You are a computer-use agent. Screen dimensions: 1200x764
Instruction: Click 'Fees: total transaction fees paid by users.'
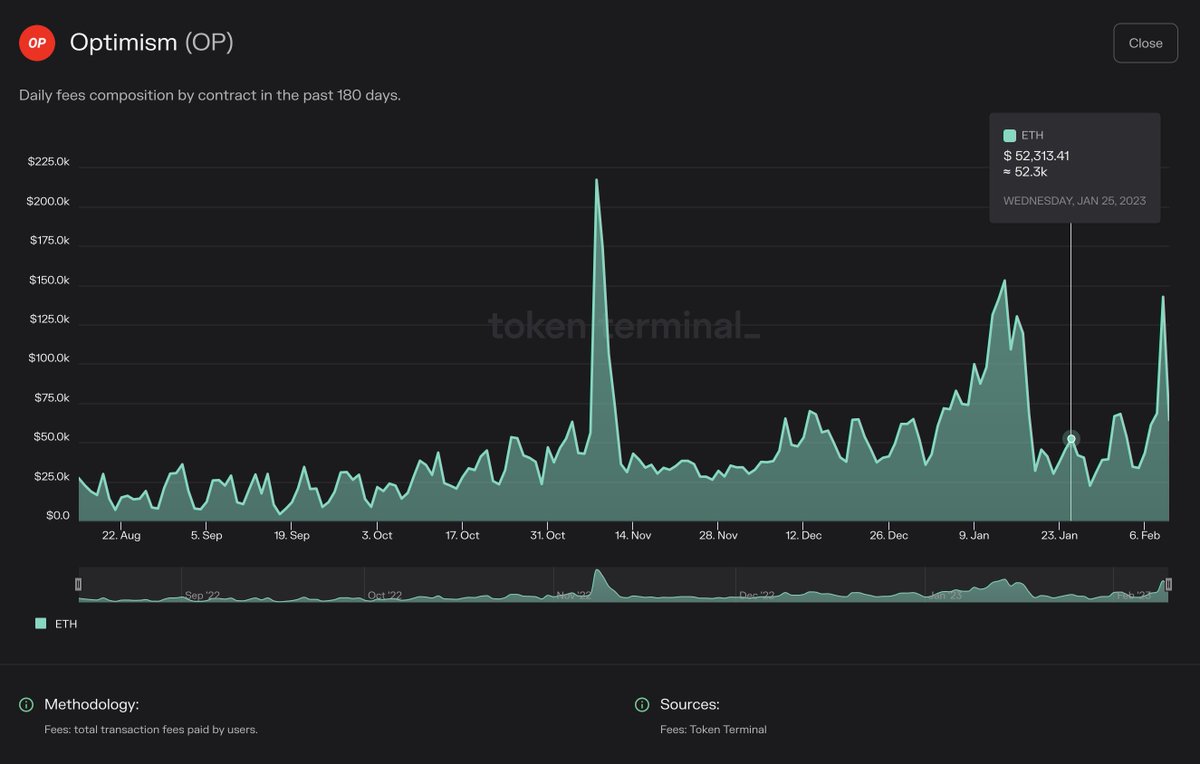pos(151,730)
